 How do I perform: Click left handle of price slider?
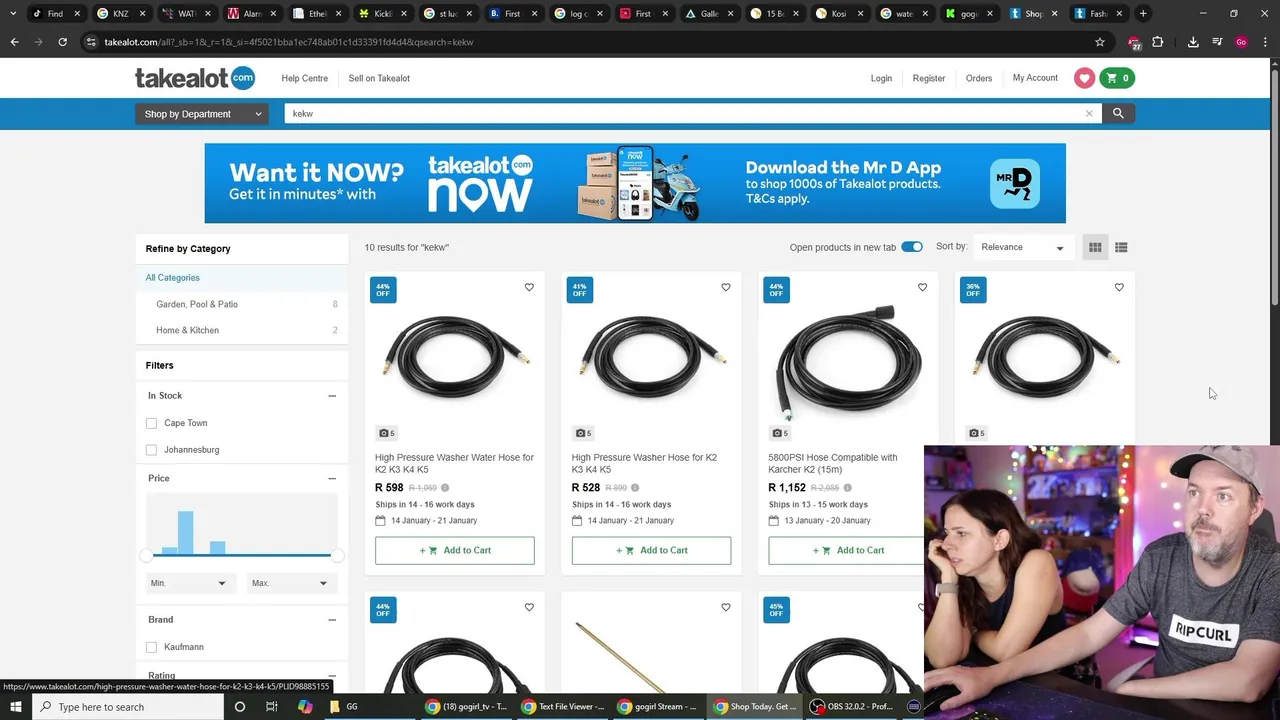146,555
